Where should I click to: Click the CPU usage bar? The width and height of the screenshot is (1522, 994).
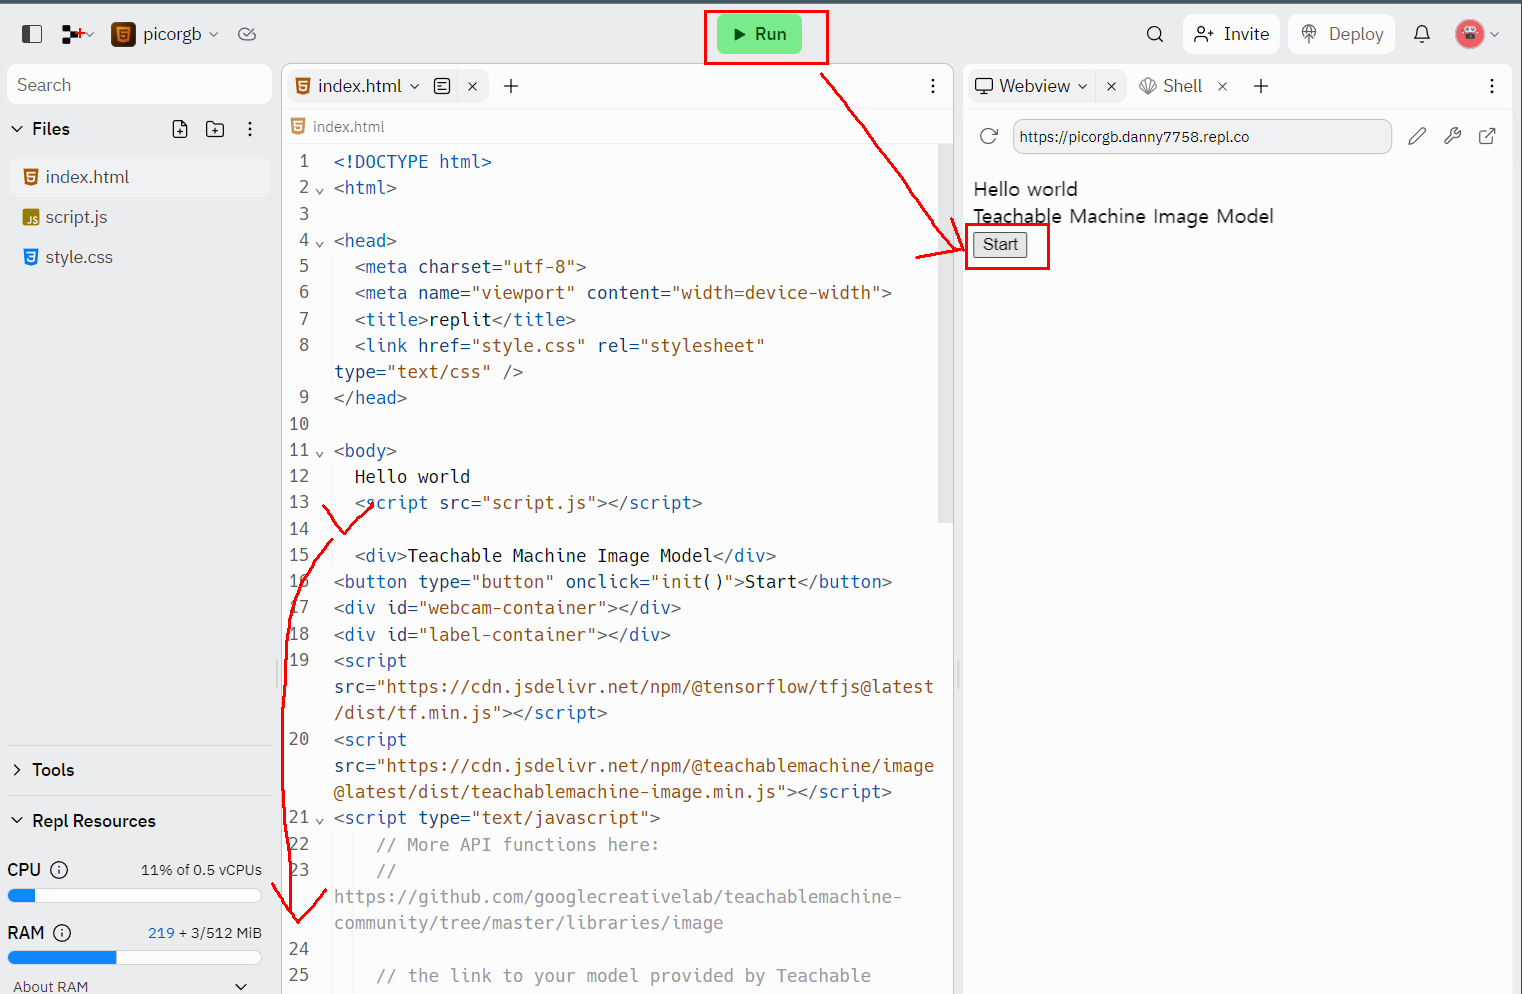tap(134, 896)
